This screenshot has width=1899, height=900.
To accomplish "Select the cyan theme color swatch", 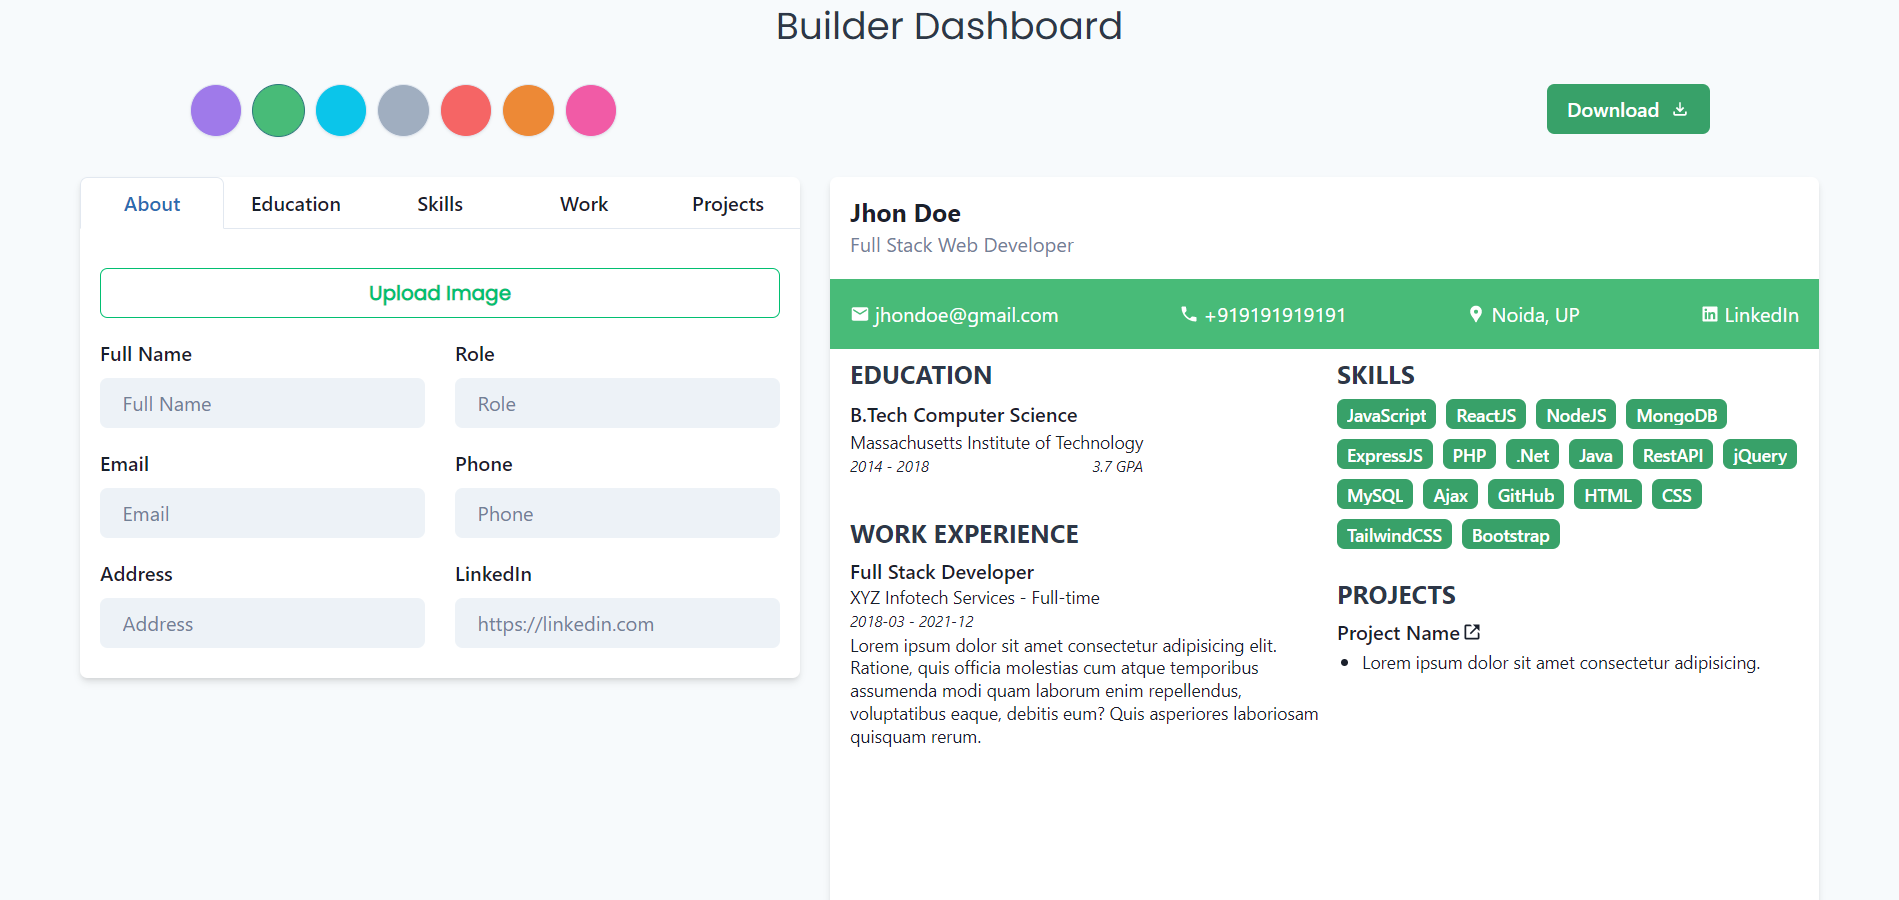I will tap(341, 110).
